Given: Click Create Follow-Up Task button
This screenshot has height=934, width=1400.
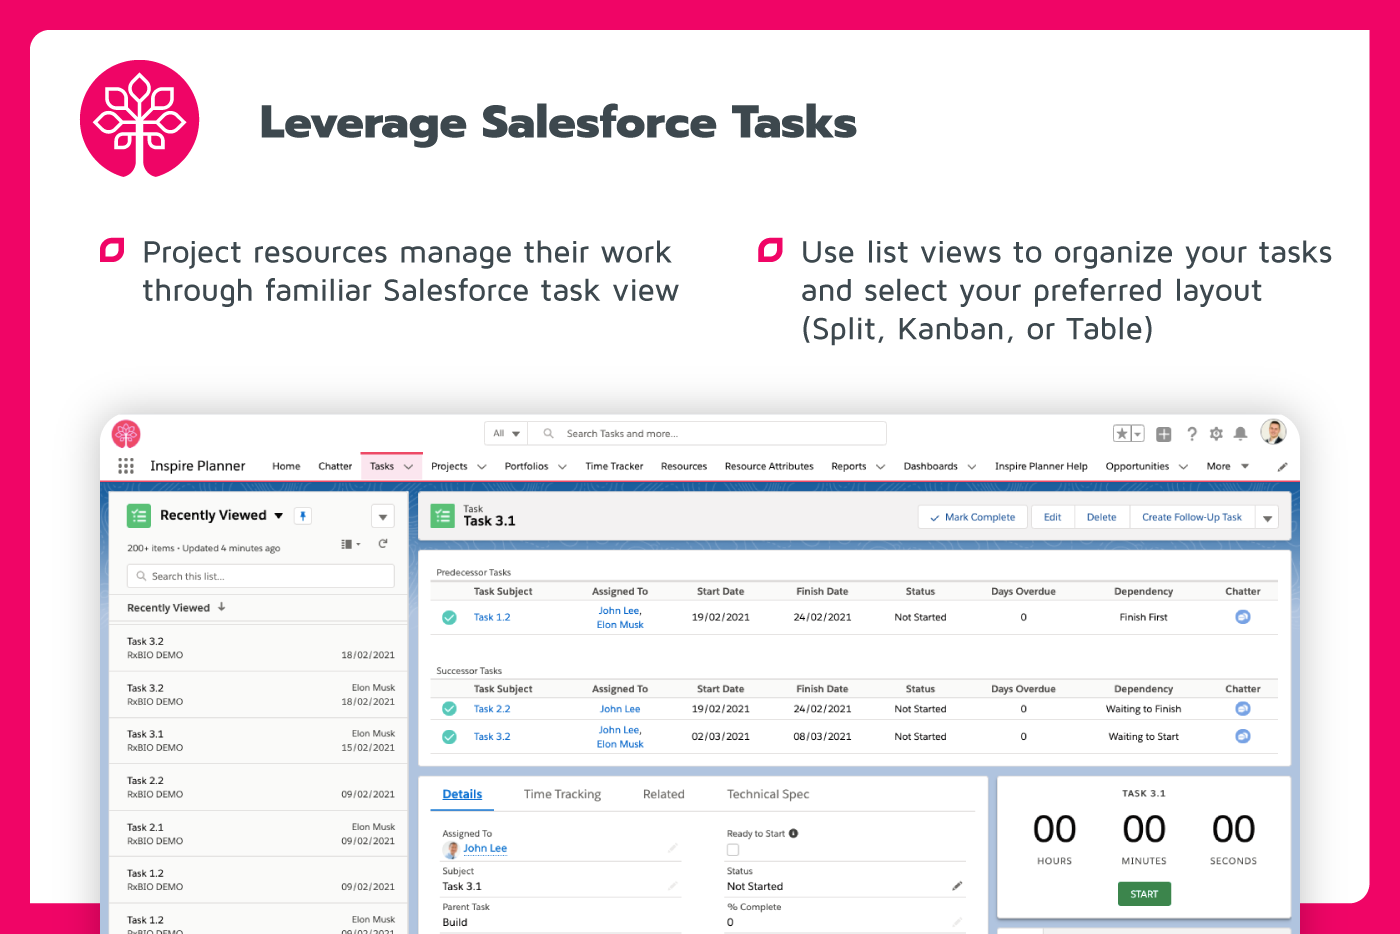Looking at the screenshot, I should click(1192, 517).
